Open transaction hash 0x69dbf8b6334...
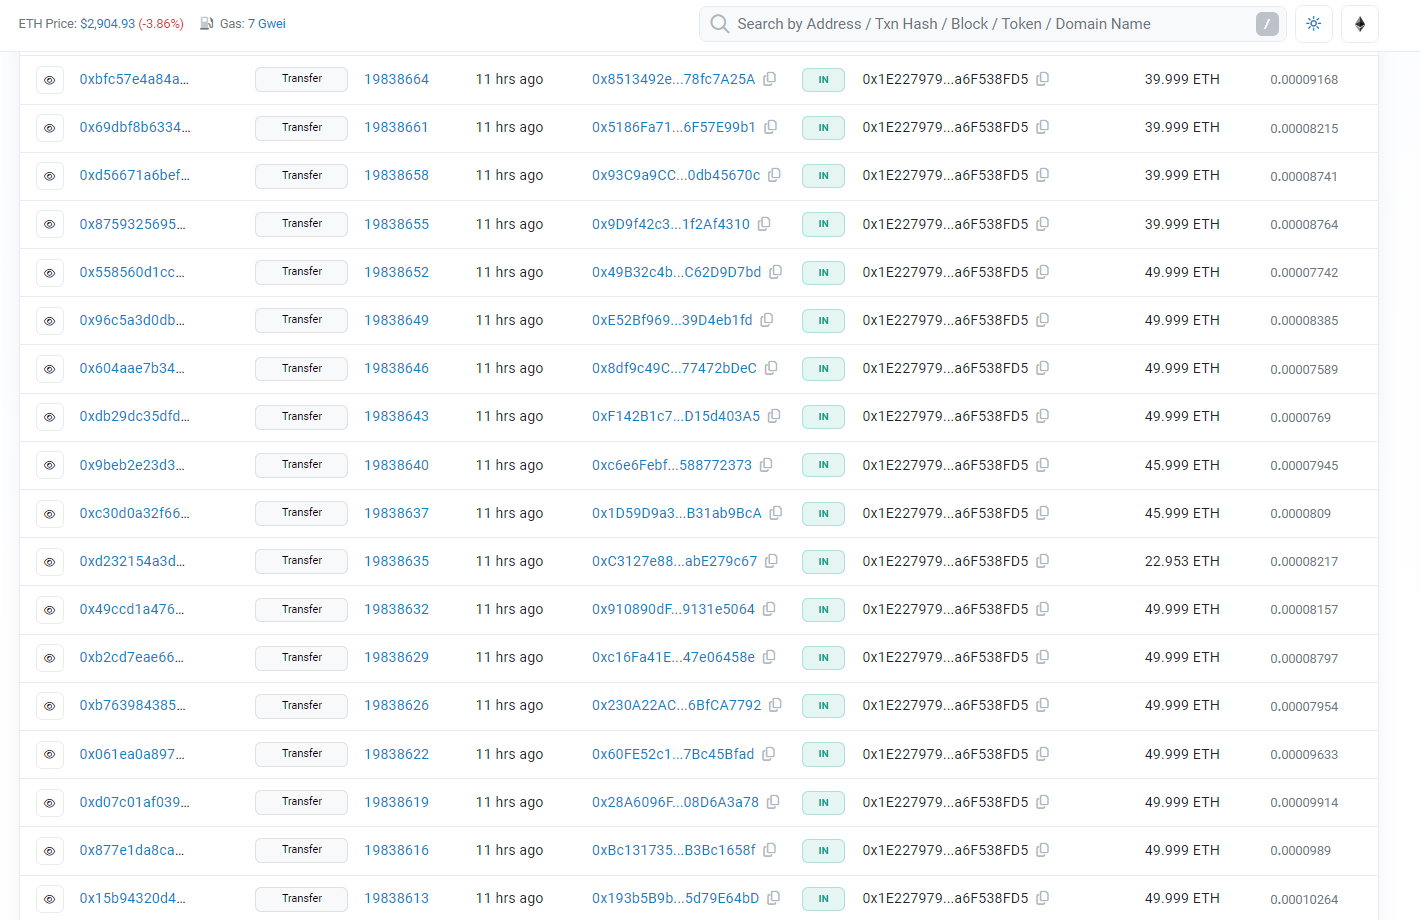Screen dimensions: 1420x920 point(135,127)
